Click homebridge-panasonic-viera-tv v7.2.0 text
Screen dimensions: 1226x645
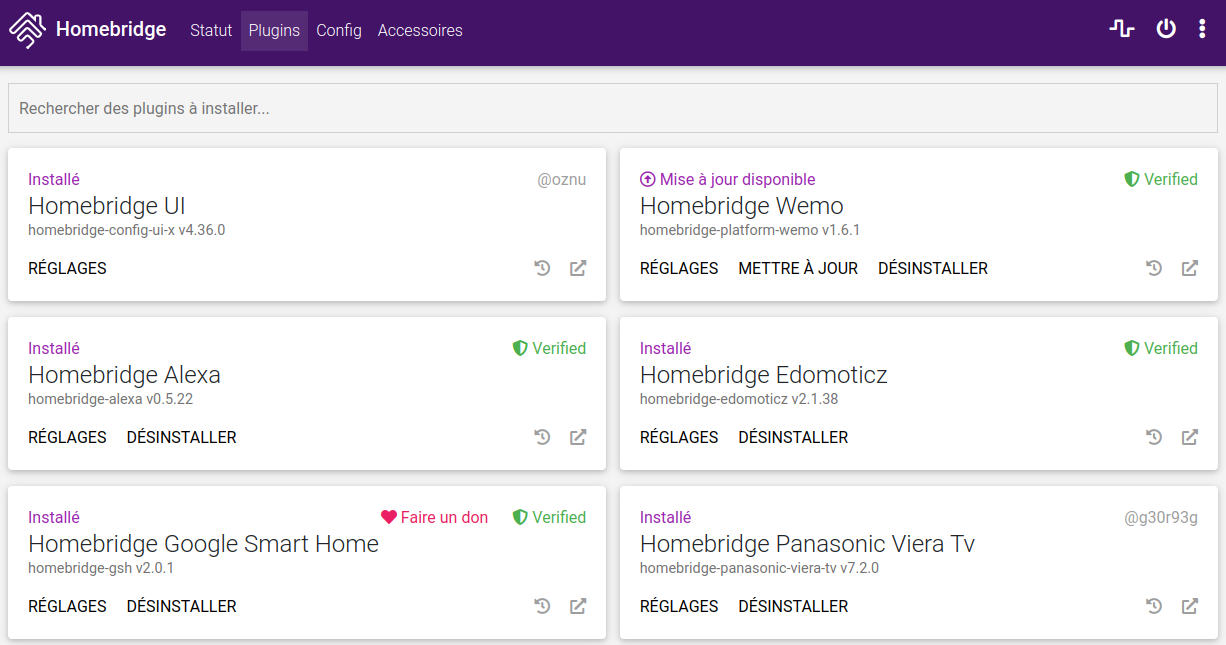point(759,568)
